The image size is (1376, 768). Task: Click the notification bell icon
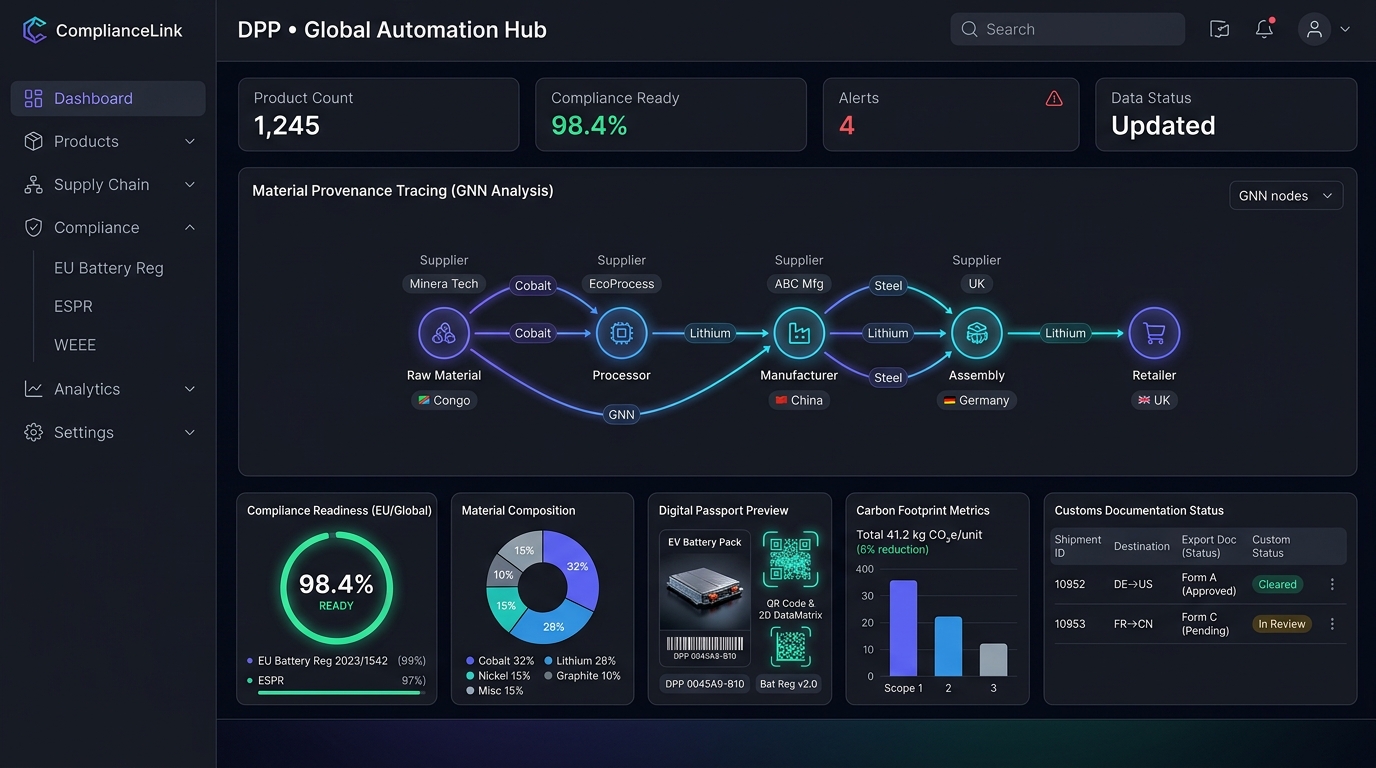(1264, 29)
